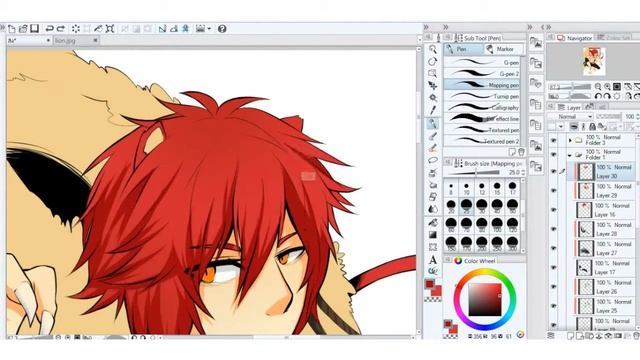Click the Delete sub tool trash icon
Screen dimensions: 640x360
(521, 152)
